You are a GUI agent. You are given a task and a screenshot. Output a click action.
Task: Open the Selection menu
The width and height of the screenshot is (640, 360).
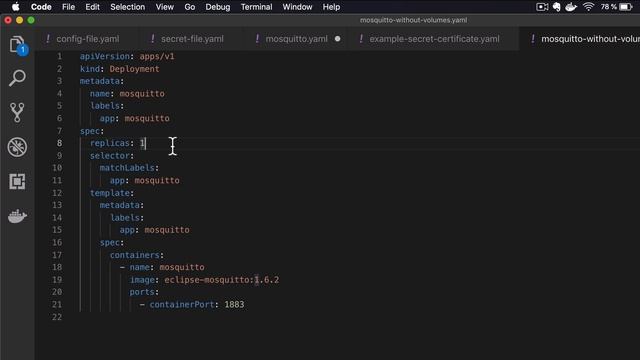(127, 7)
